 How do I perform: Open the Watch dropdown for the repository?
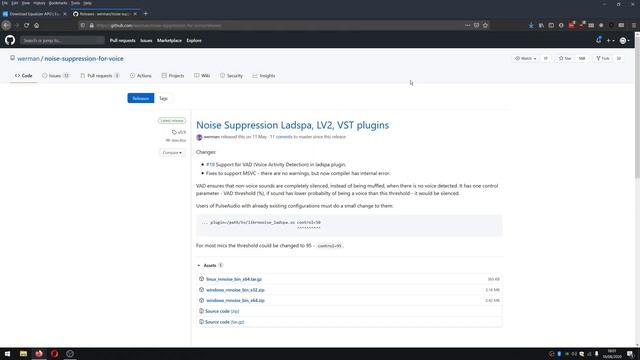point(525,58)
